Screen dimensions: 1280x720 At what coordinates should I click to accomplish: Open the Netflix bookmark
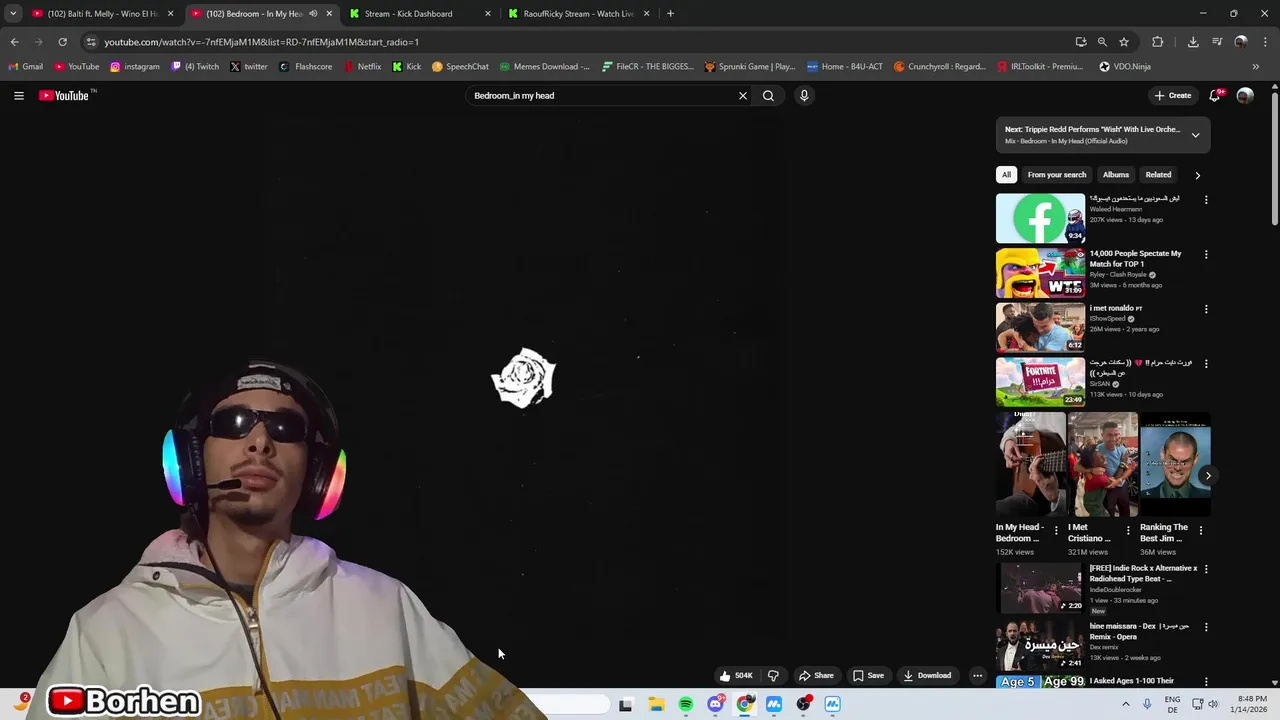[362, 67]
